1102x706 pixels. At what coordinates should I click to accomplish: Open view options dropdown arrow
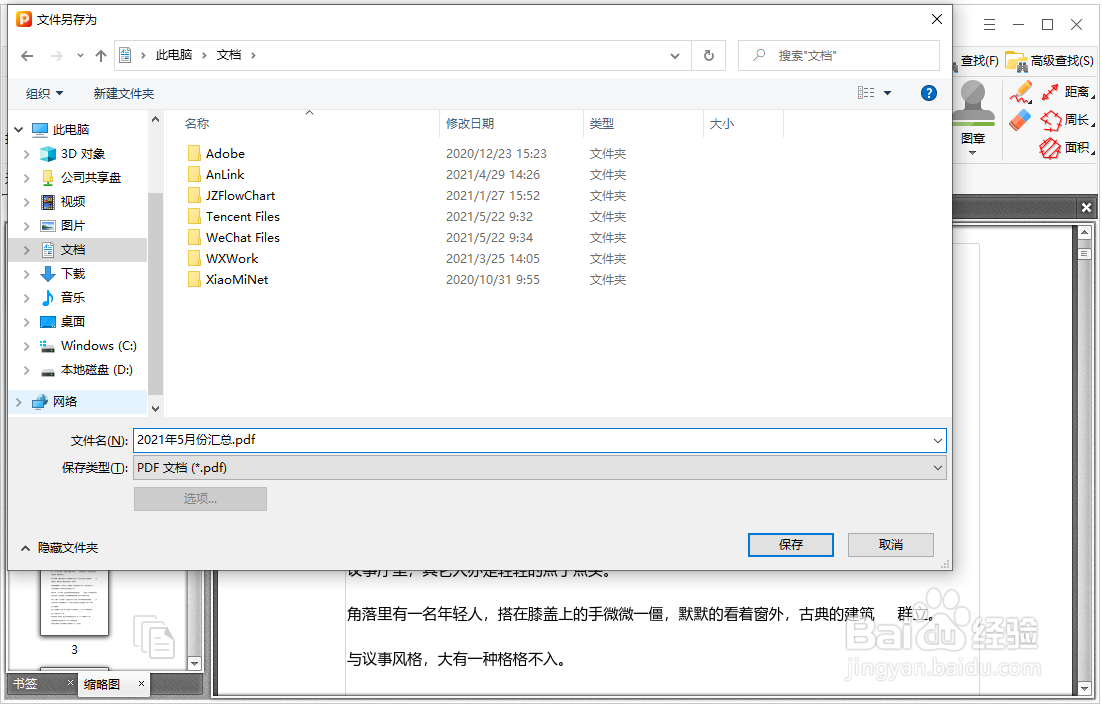(887, 93)
